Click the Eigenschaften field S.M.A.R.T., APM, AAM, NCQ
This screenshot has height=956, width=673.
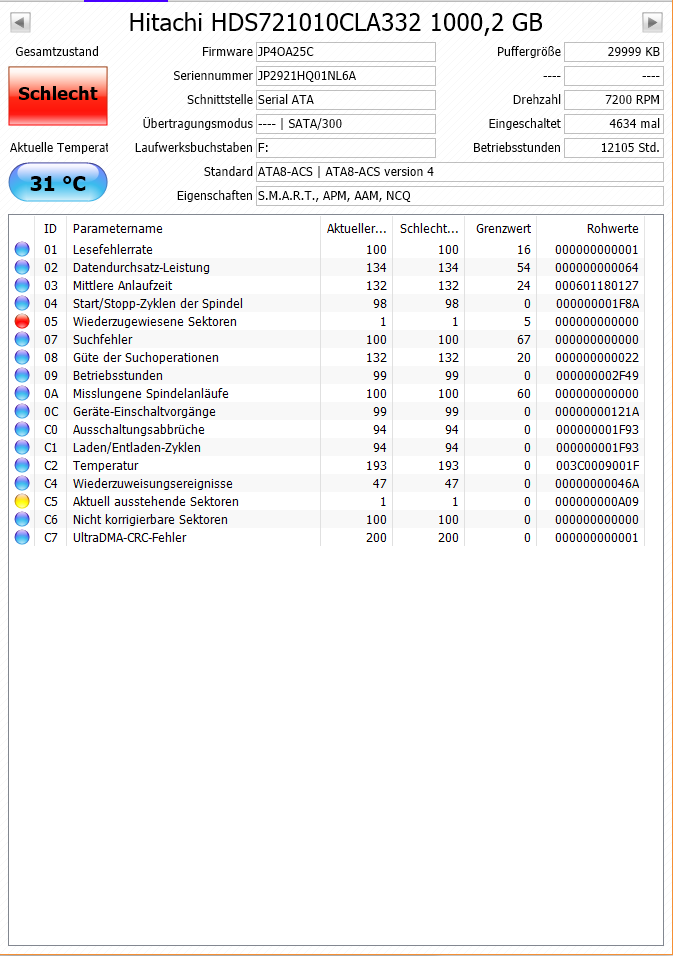pos(460,196)
